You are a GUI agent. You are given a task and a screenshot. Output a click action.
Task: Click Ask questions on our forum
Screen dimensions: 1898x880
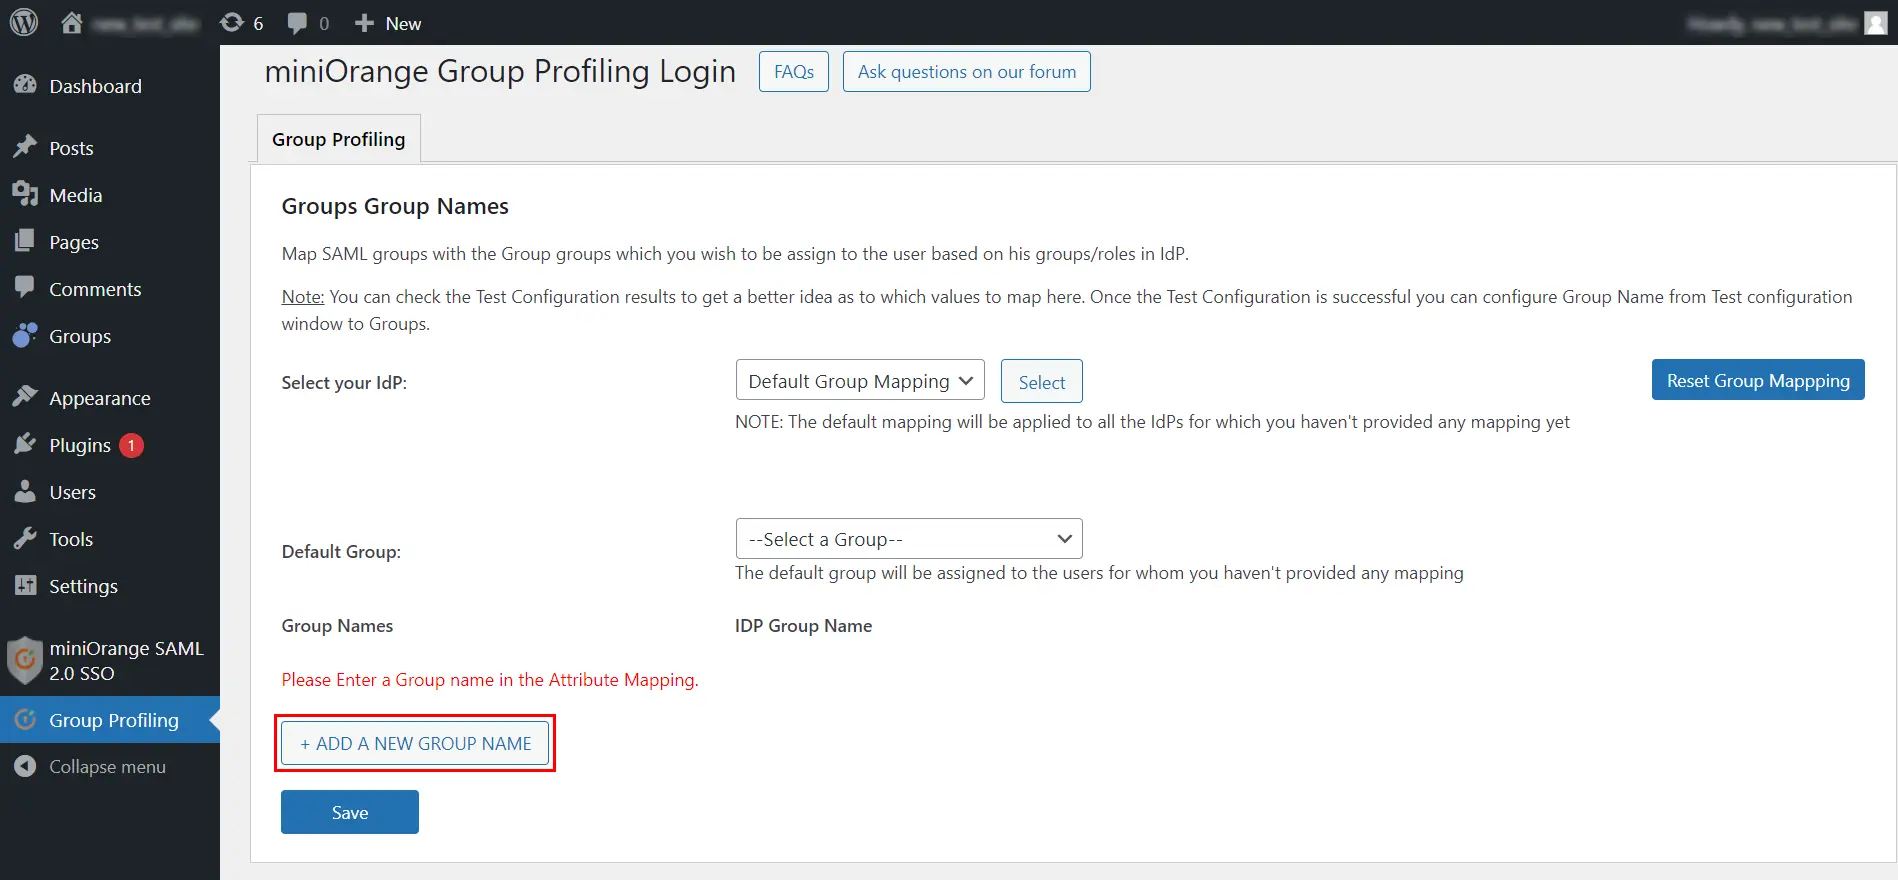tap(967, 72)
